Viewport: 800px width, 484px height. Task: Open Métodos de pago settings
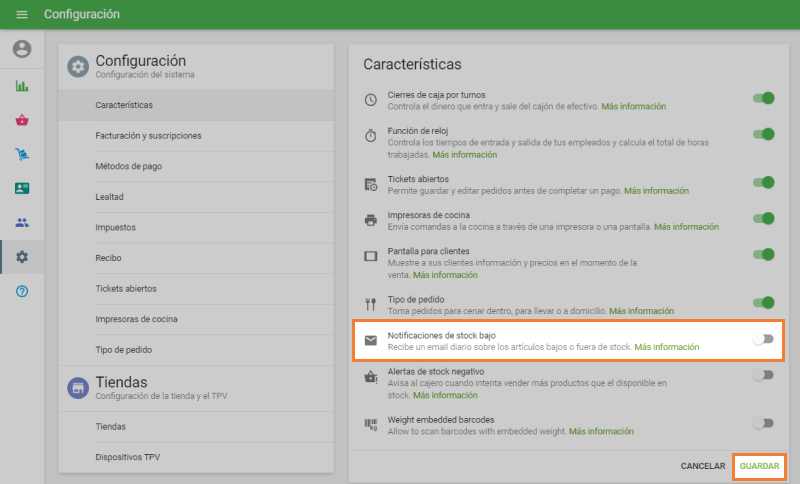tap(131, 166)
